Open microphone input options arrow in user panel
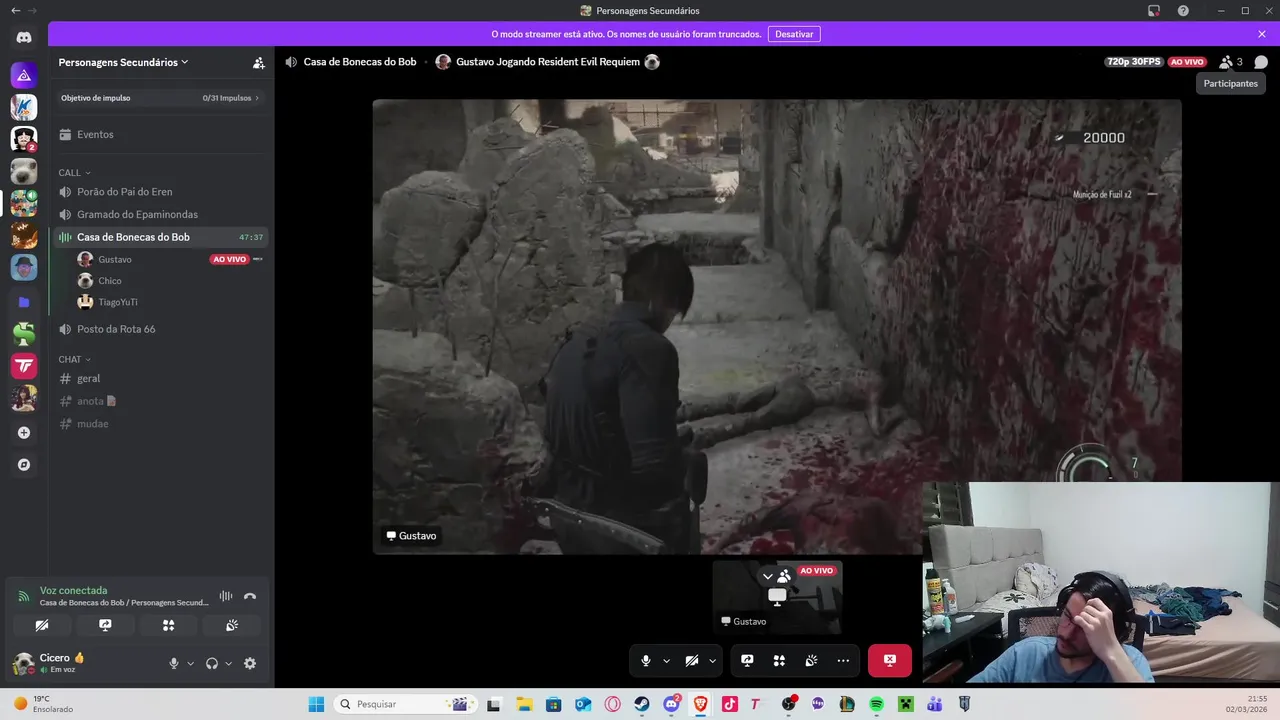This screenshot has width=1280, height=720. [190, 663]
